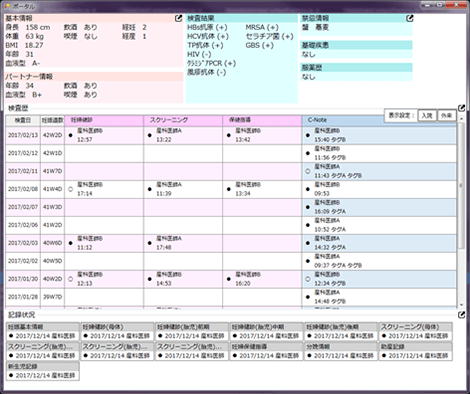Viewport: 470px width, 394px height.
Task: Click the 検査日 column header
Action: (x=23, y=120)
